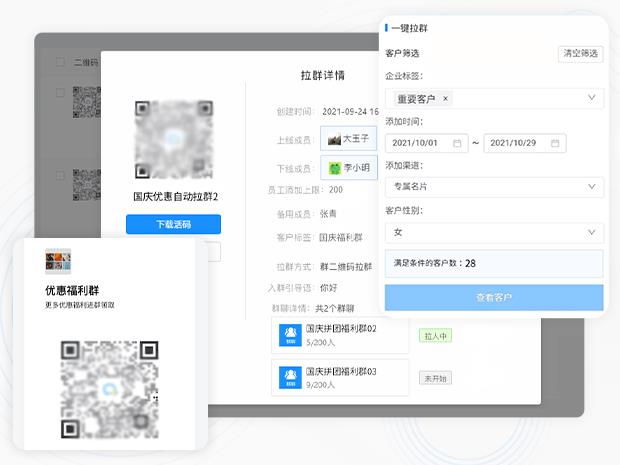Open the 专属名片 channel dropdown
This screenshot has height=465, width=620.
point(494,187)
